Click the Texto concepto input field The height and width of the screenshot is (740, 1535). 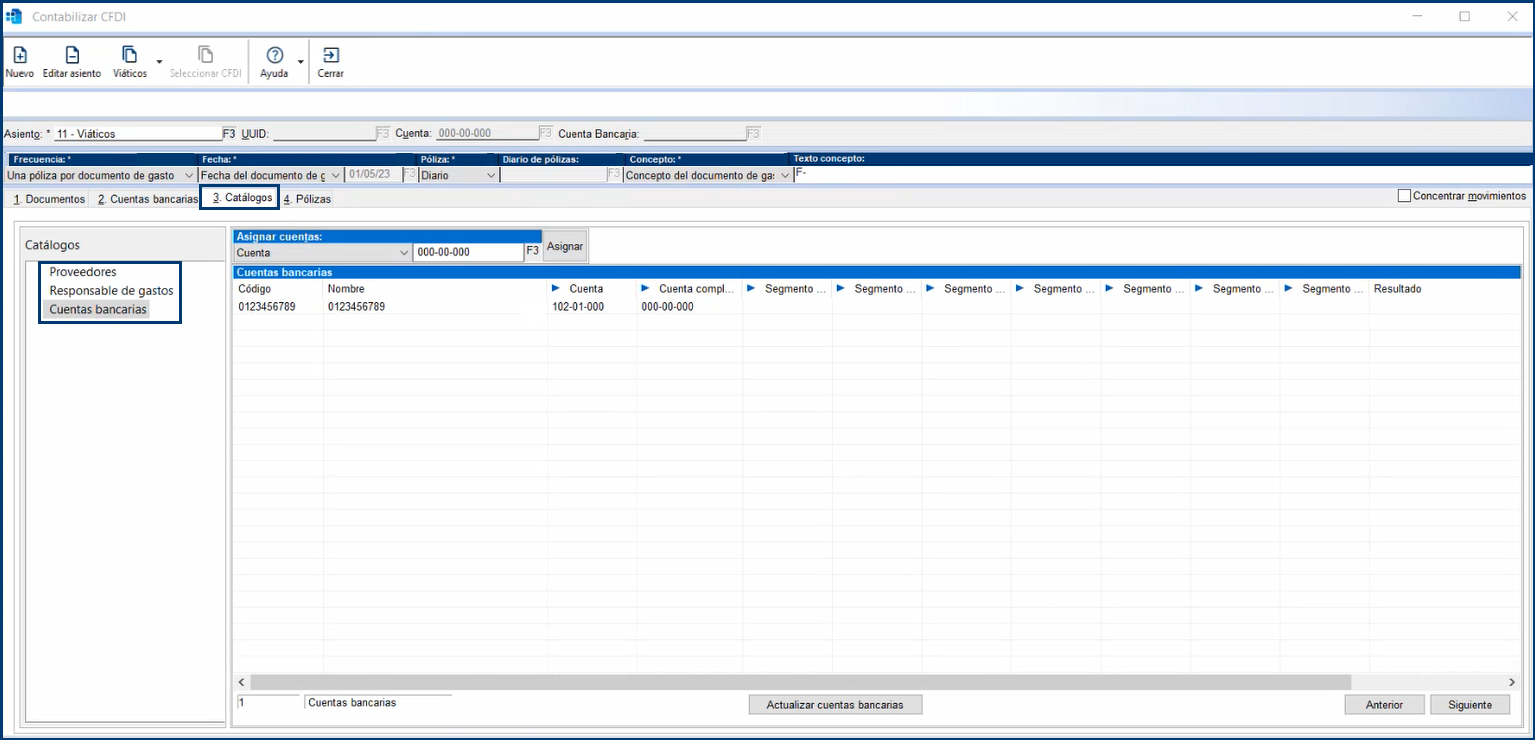point(1160,174)
